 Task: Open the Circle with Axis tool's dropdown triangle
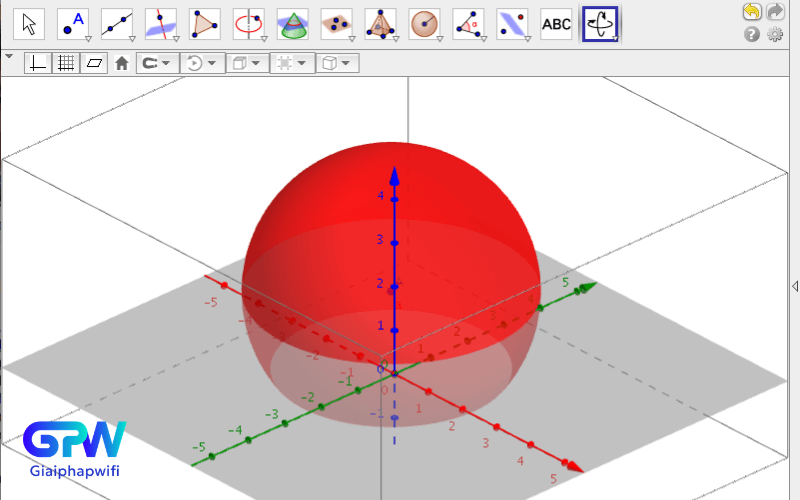point(264,39)
